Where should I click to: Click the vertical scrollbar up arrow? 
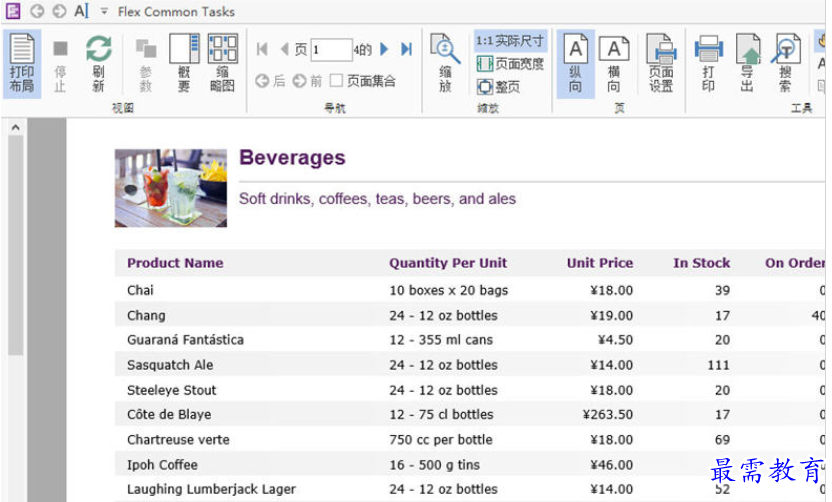click(15, 127)
